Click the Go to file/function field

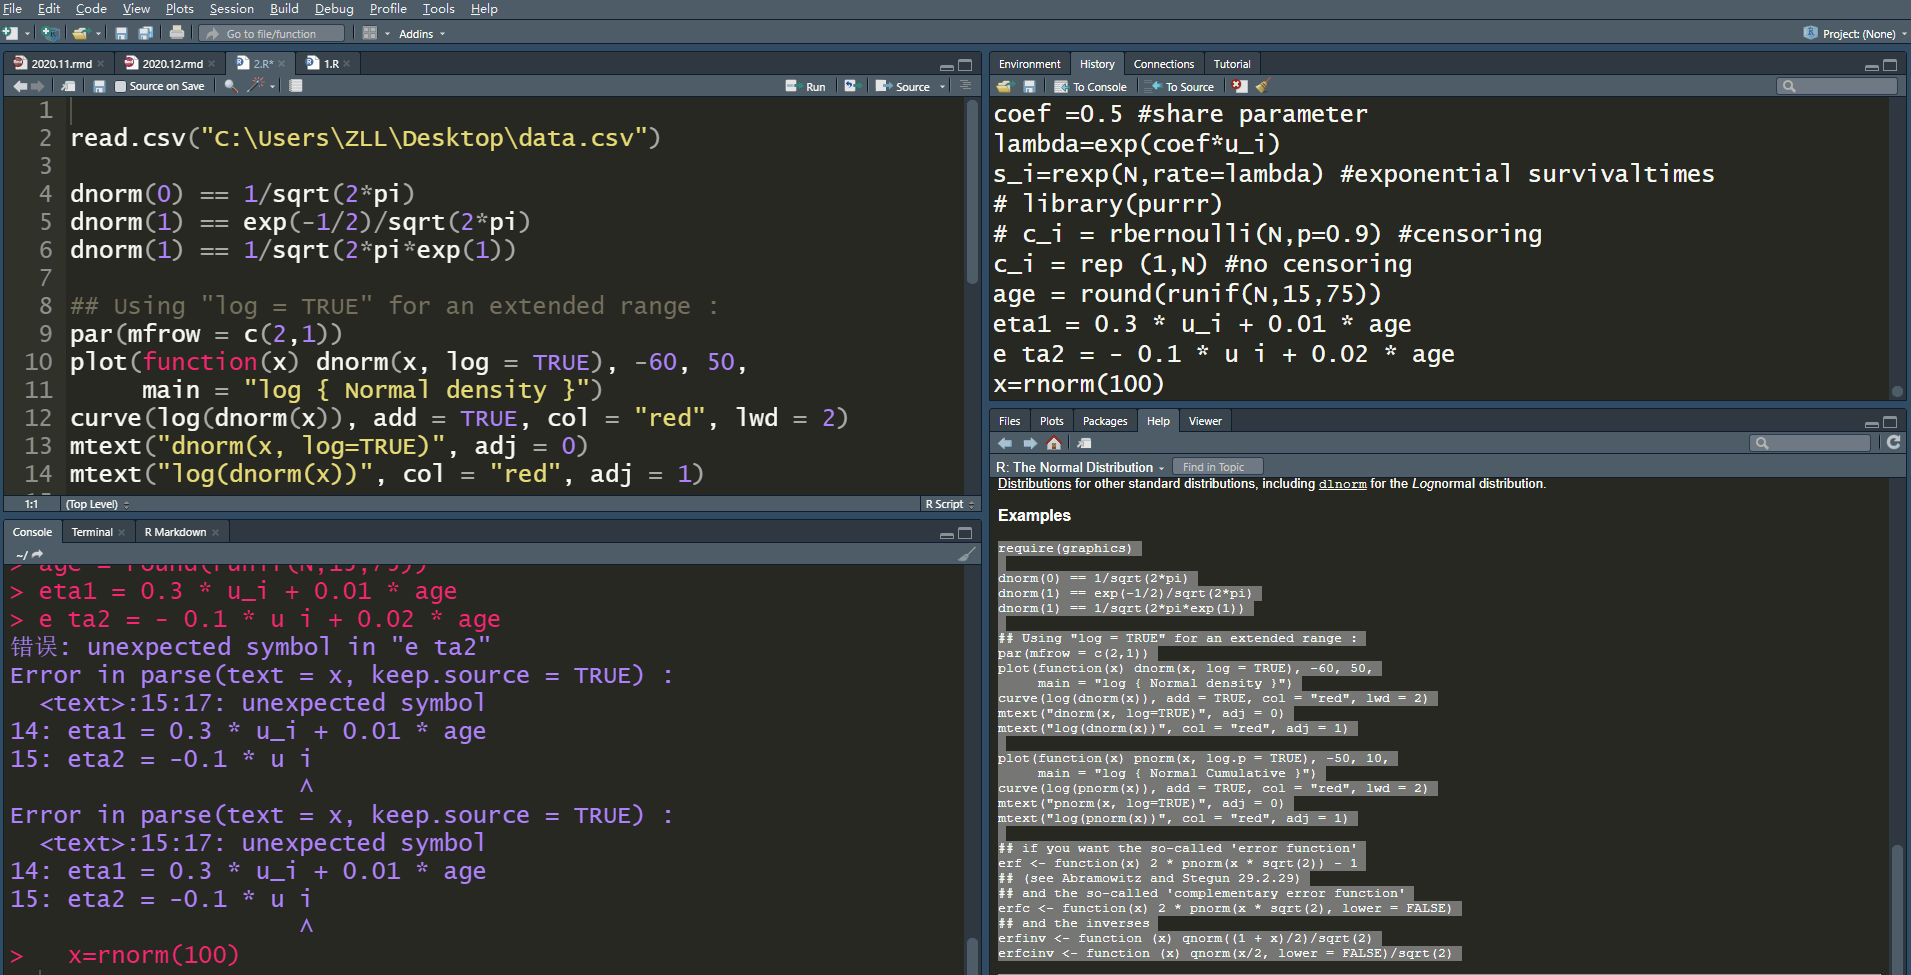pyautogui.click(x=272, y=34)
